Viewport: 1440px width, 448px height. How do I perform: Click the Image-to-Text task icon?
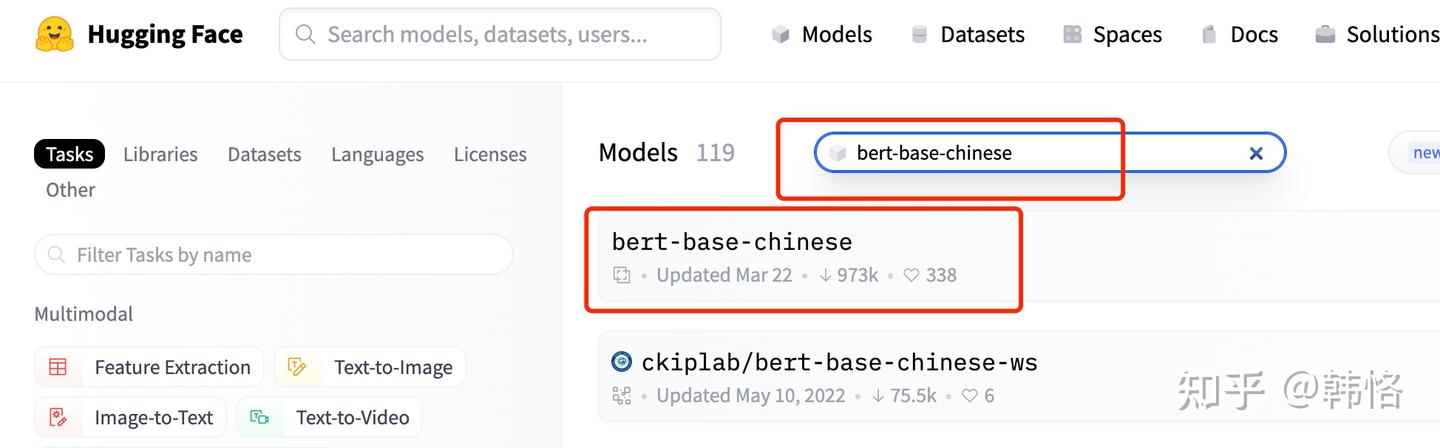[x=58, y=417]
